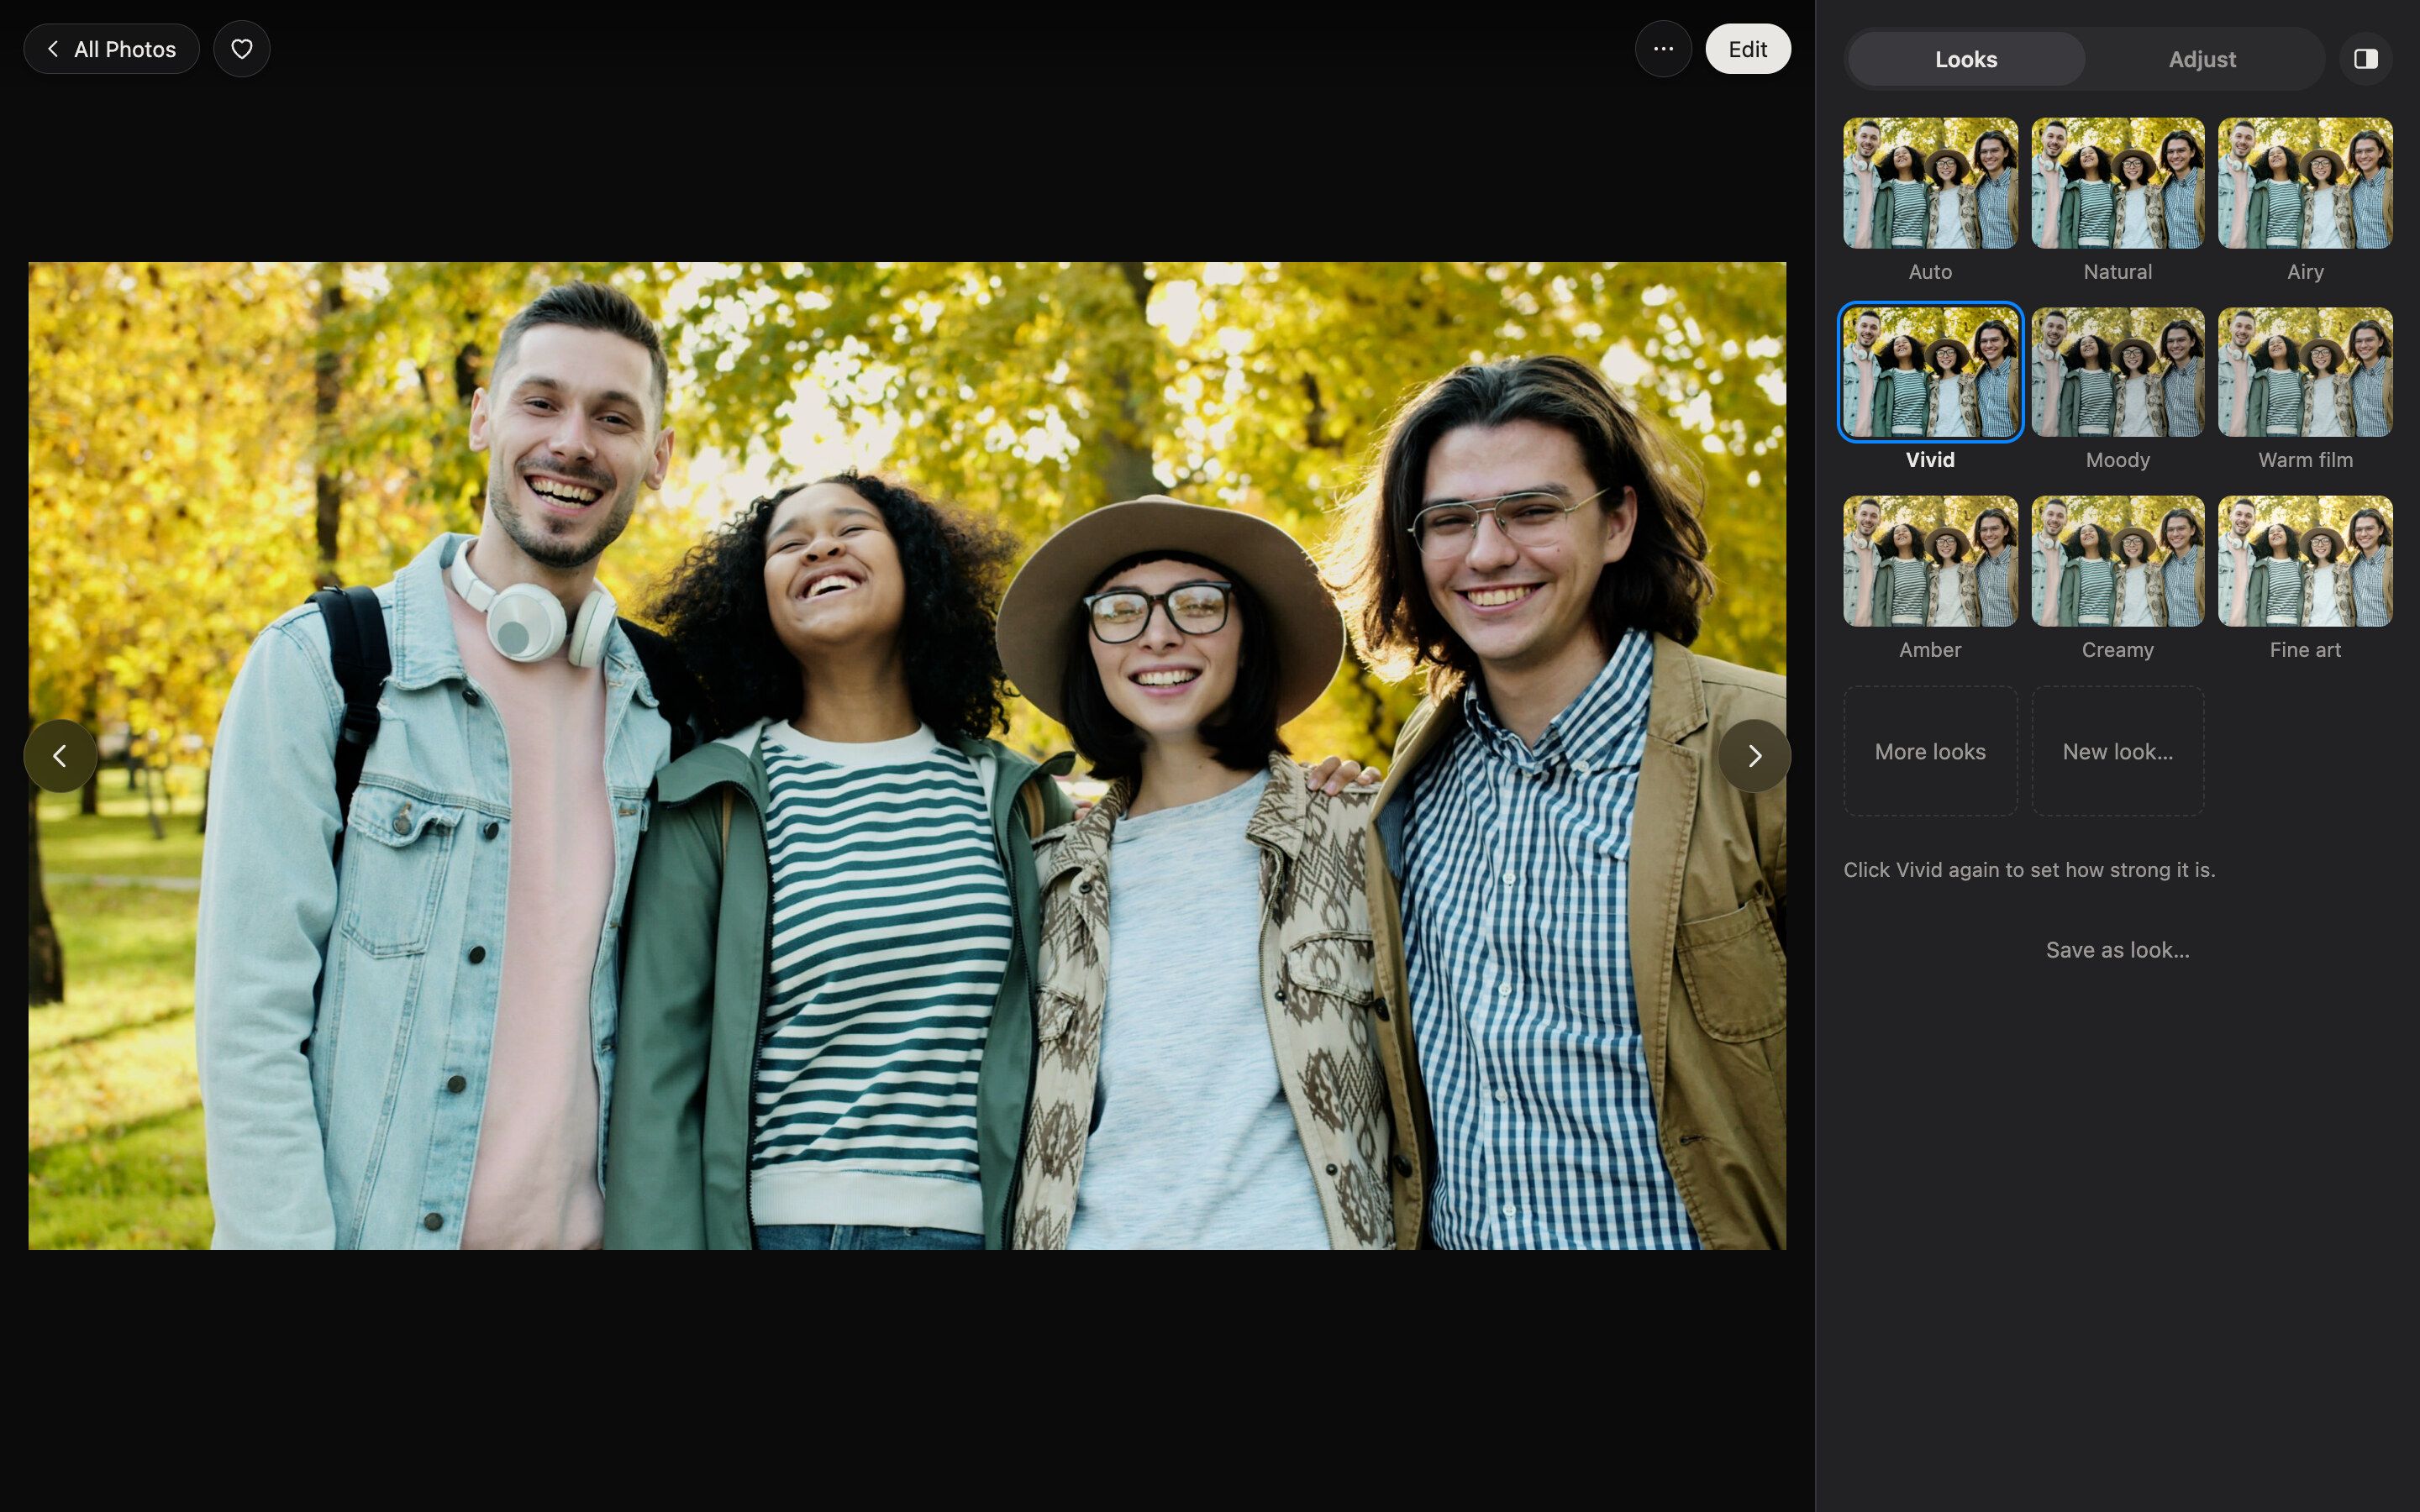Screen dimensions: 2420x1512
Task: Apply the Creamy look thumbnail
Action: pos(2117,561)
